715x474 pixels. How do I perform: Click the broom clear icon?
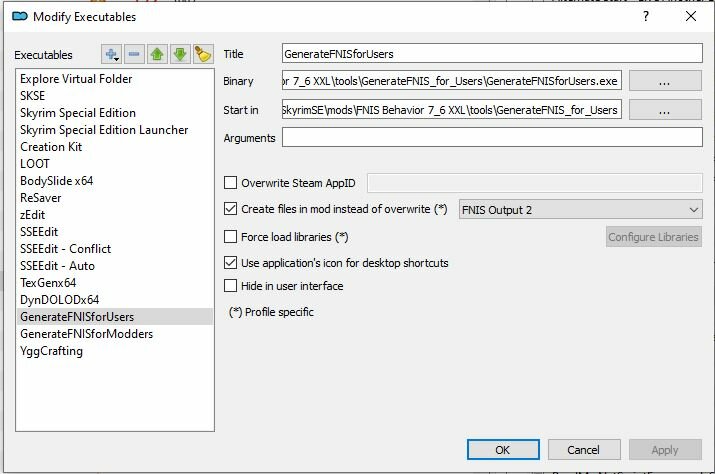point(203,54)
